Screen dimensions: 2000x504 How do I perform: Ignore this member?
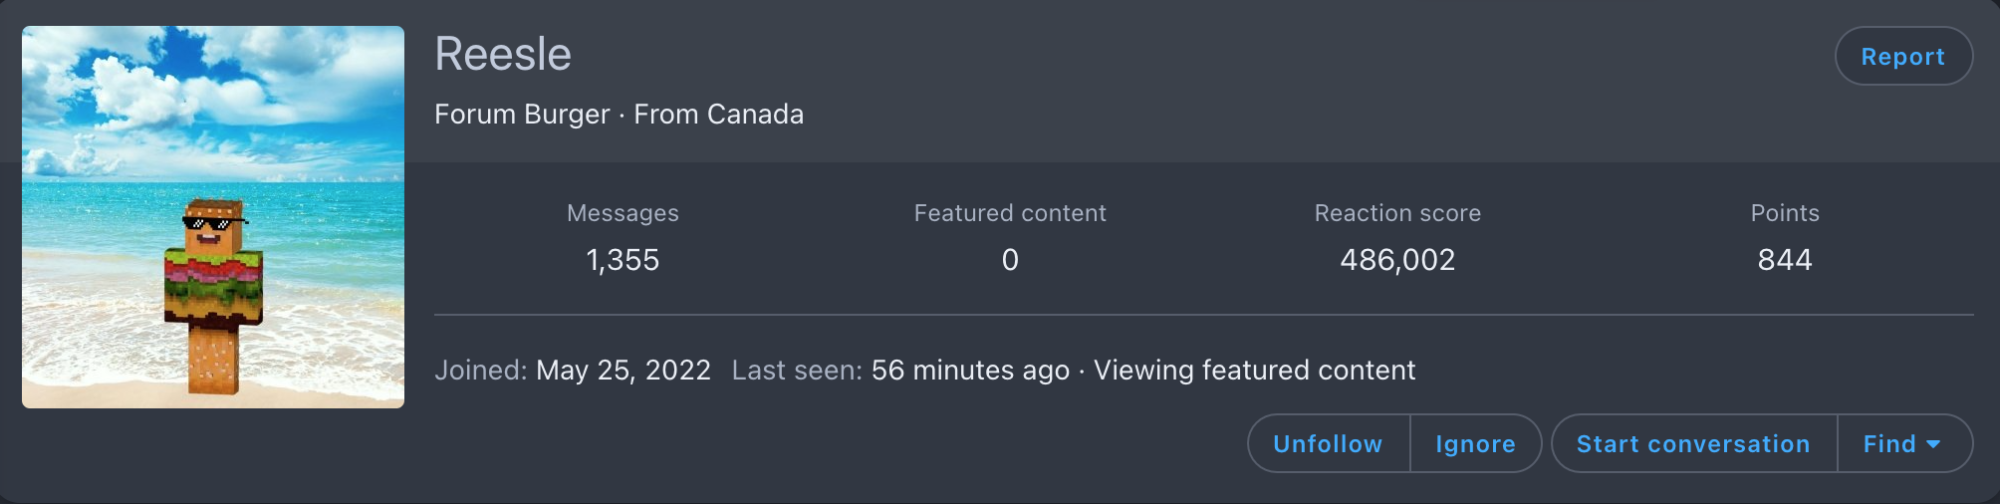(1475, 443)
